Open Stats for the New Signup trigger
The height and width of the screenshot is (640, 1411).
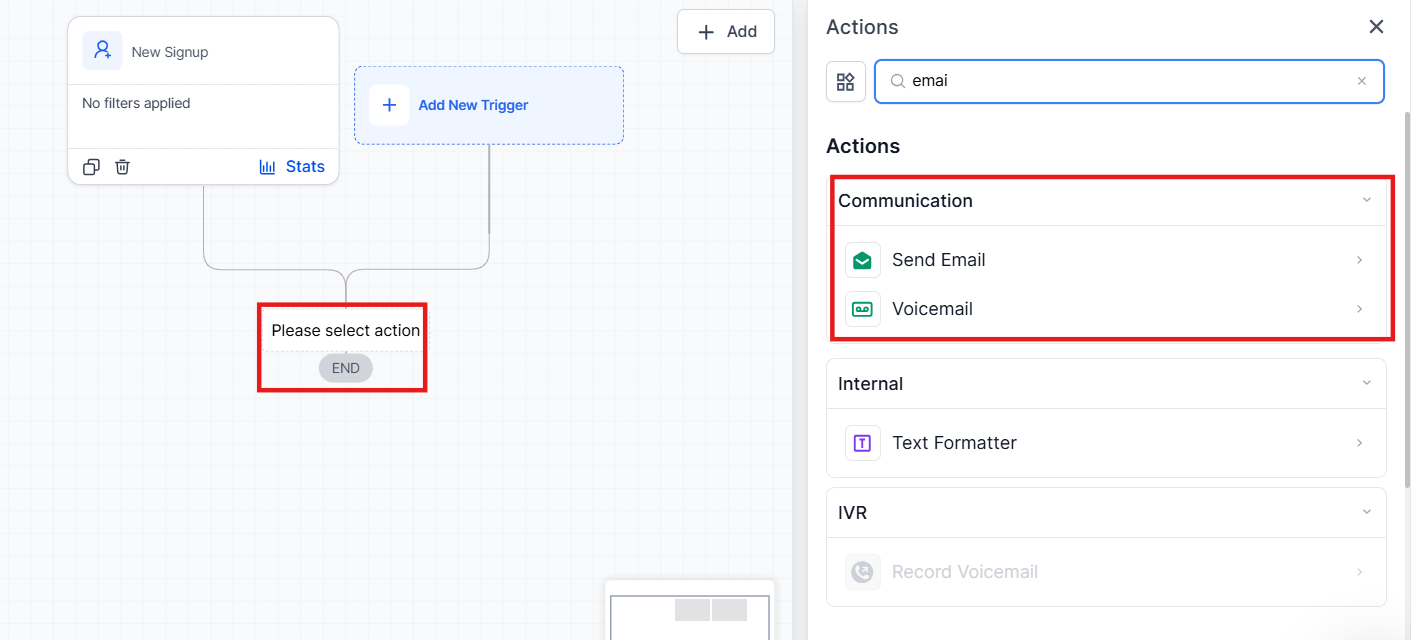(x=292, y=167)
